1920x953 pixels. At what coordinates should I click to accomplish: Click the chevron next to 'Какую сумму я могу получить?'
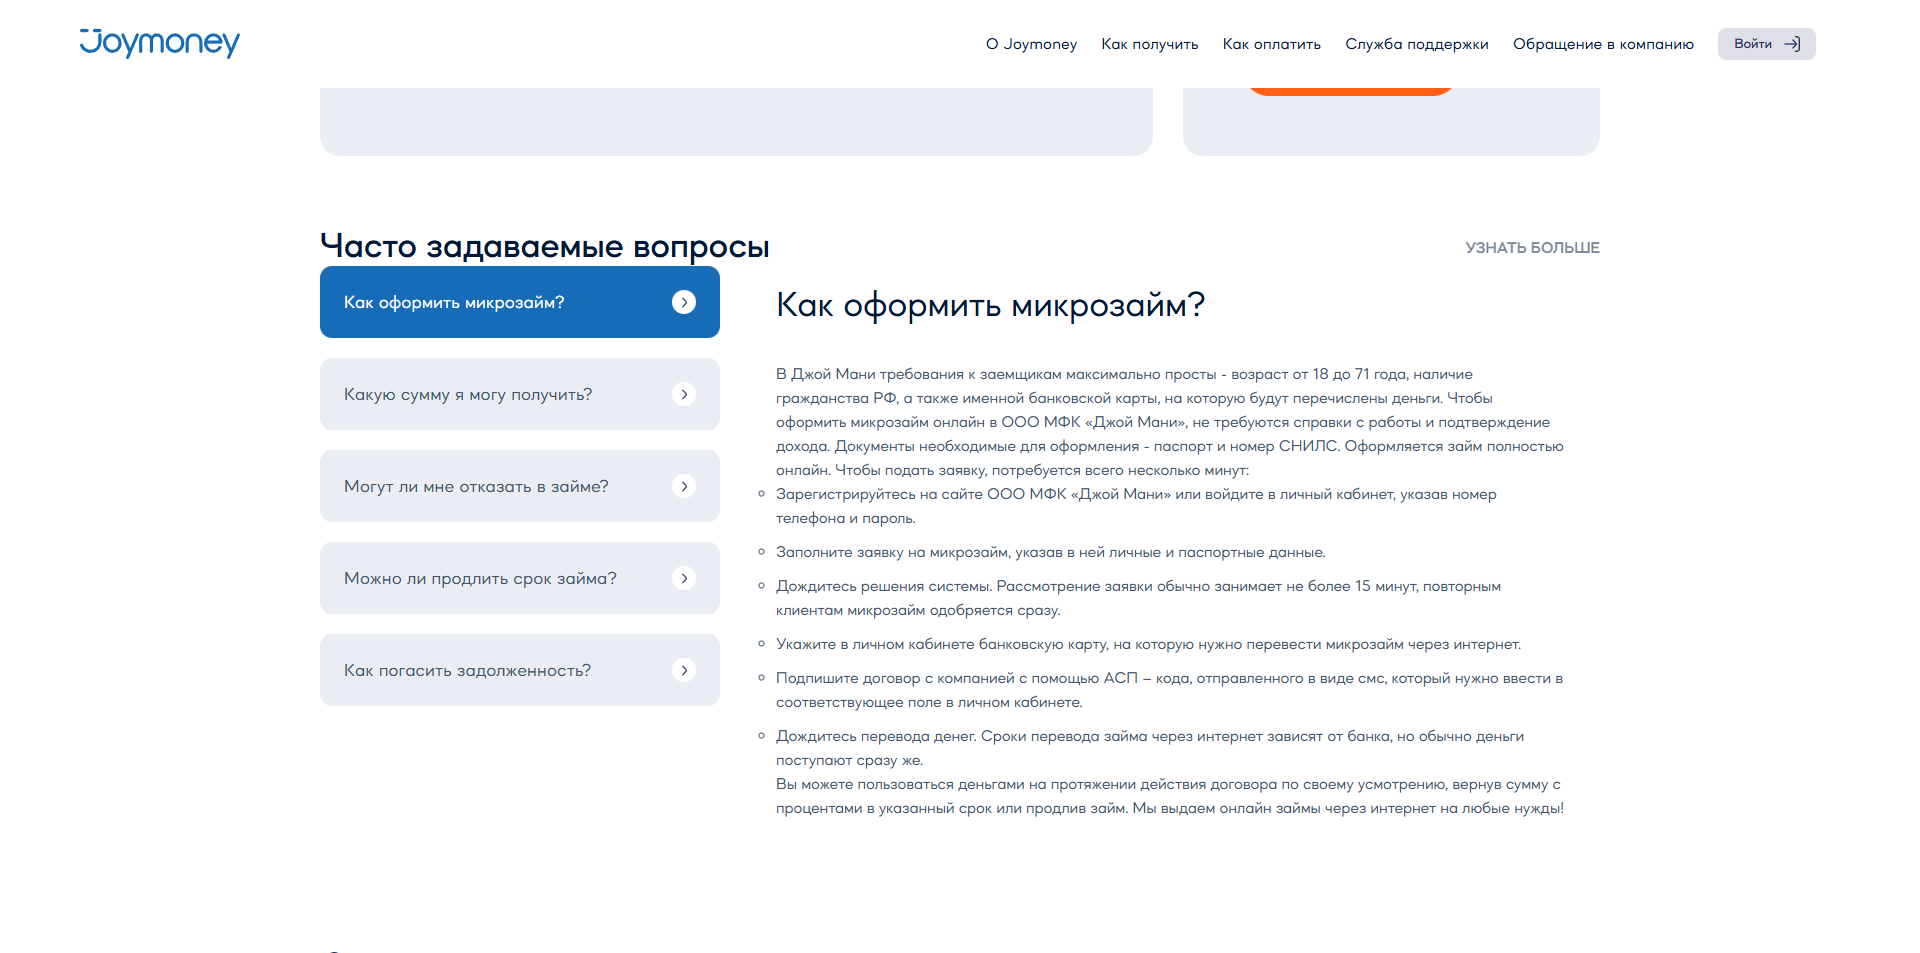point(684,394)
